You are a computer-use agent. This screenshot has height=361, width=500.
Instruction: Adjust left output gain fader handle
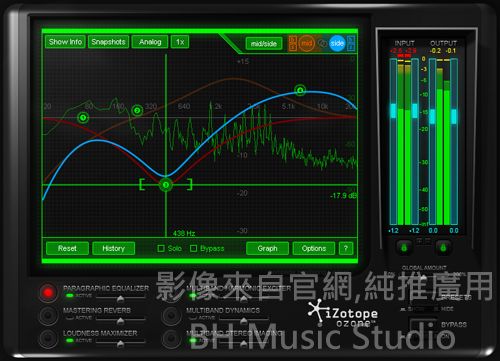(x=432, y=117)
